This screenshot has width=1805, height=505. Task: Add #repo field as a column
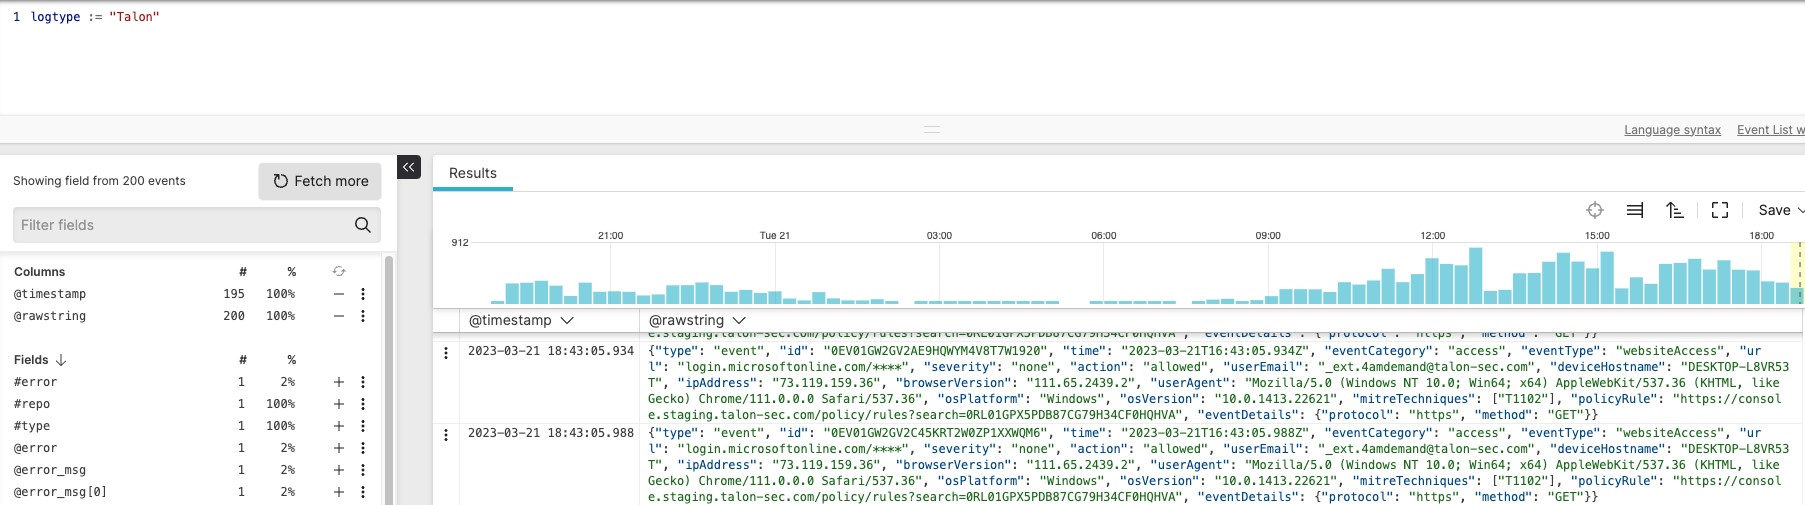coord(339,404)
